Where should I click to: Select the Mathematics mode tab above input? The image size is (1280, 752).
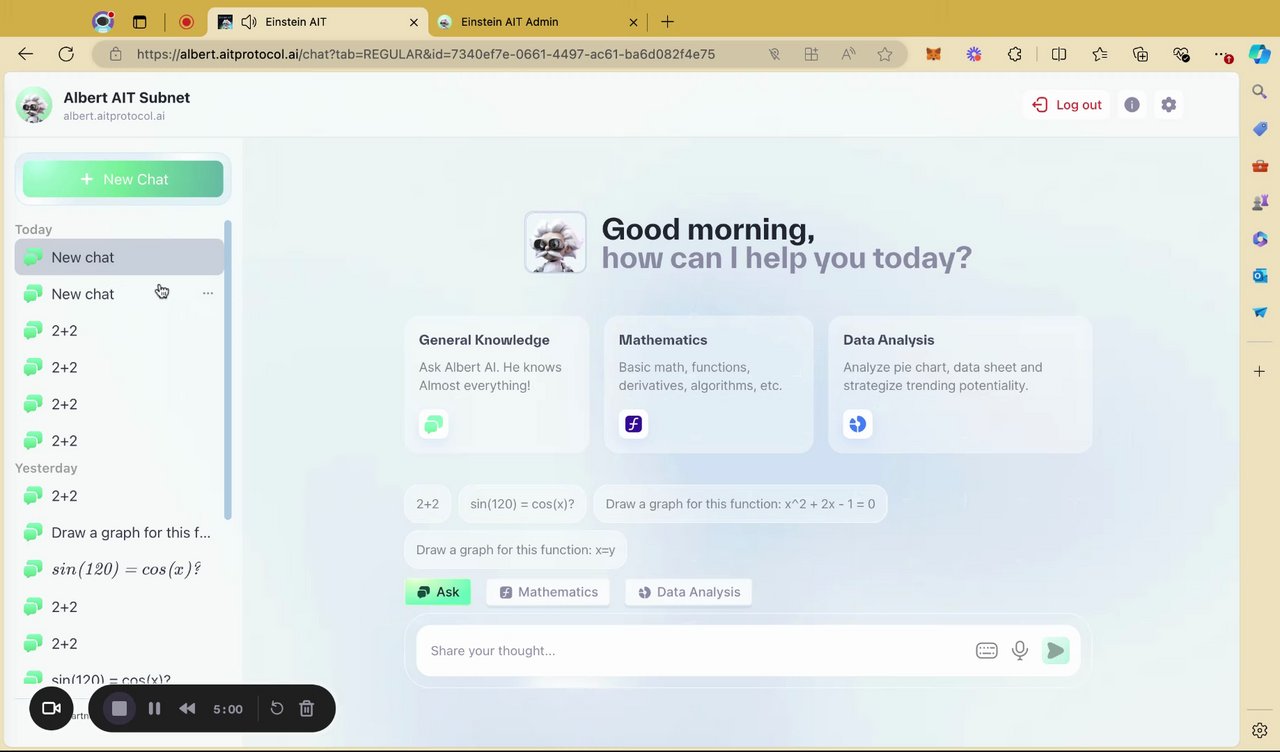tap(549, 592)
